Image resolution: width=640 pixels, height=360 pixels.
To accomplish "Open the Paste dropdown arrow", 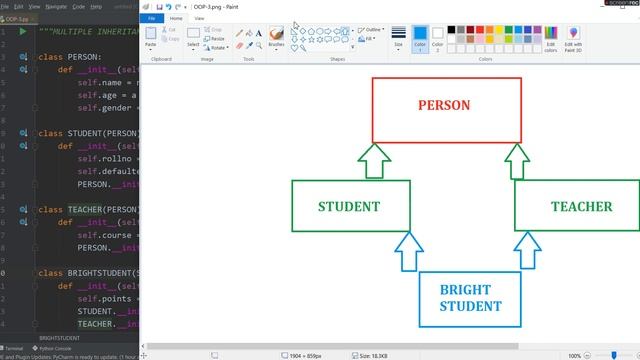I will tap(151, 50).
